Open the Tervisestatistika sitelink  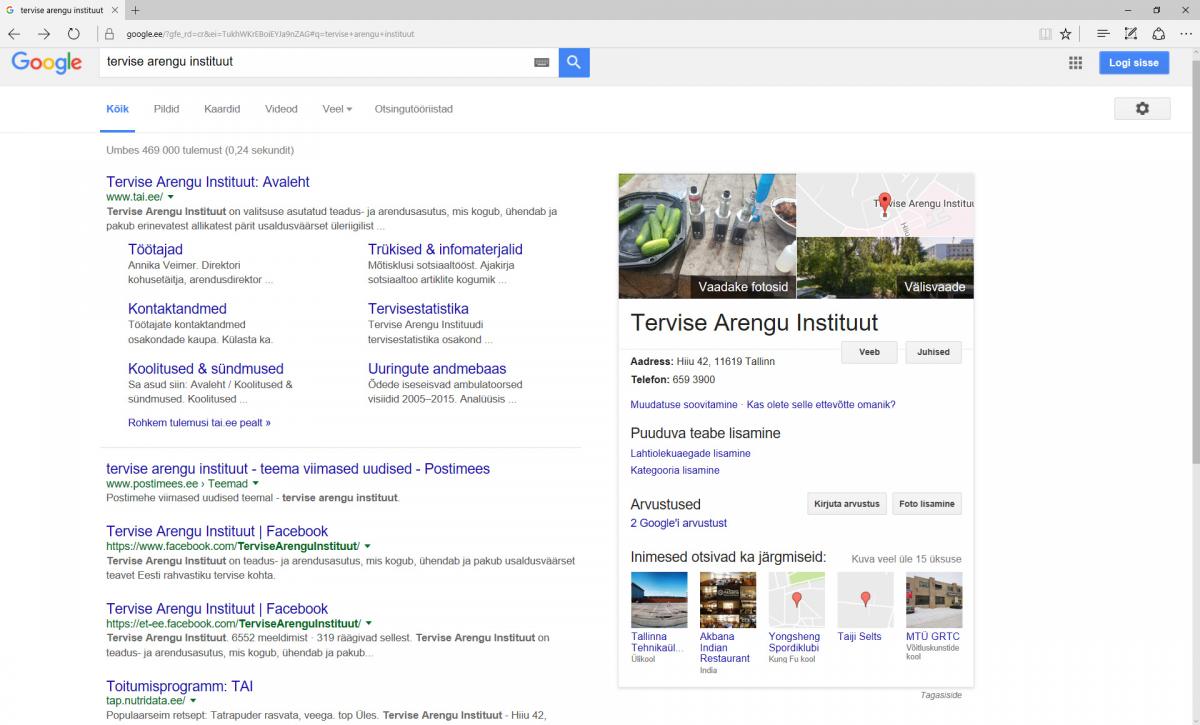418,309
